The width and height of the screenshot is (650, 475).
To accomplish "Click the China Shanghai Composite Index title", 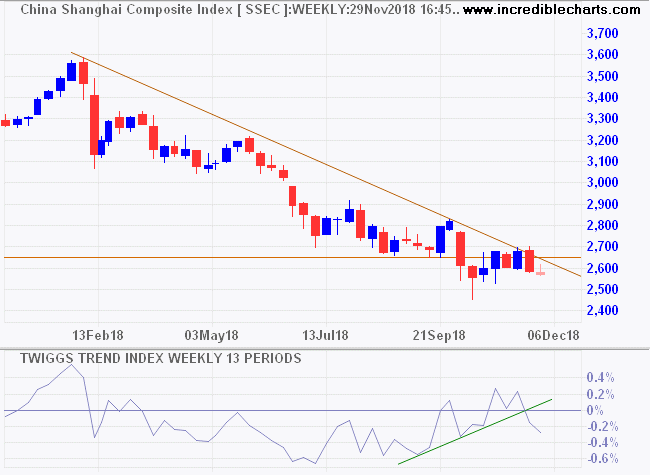I will point(126,9).
